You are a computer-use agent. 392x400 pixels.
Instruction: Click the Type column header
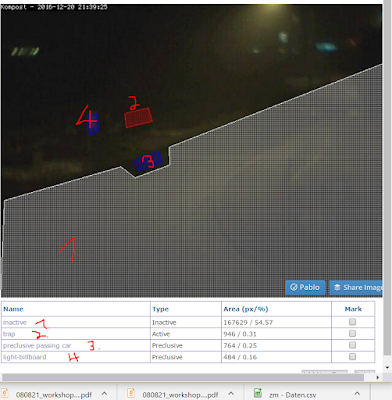160,309
